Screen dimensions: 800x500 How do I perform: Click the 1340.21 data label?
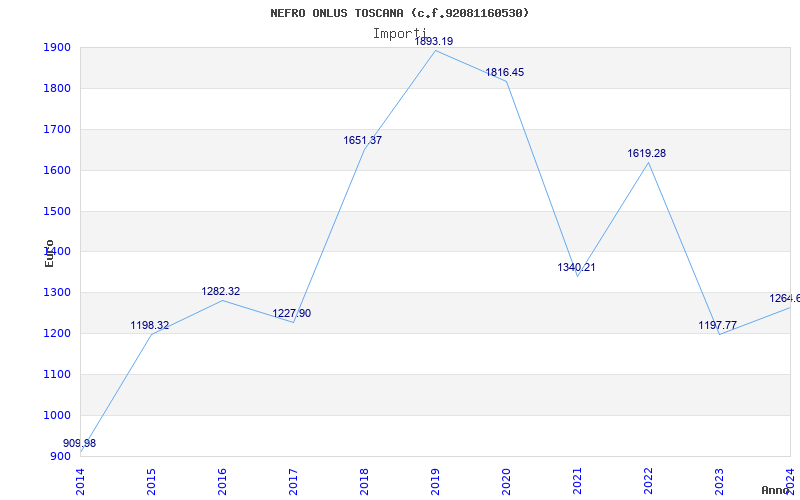click(x=576, y=267)
